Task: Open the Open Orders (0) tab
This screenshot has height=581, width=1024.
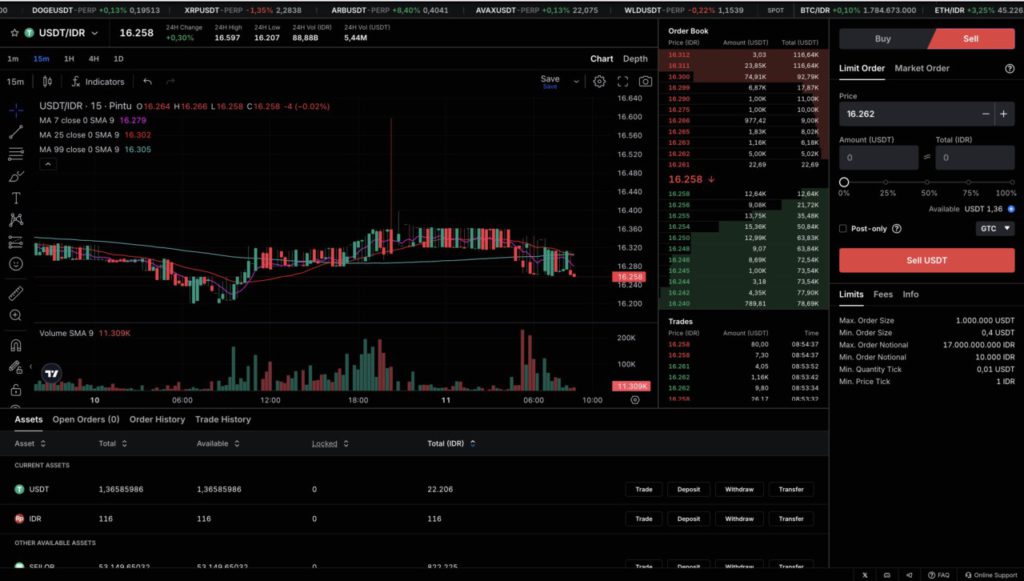Action: pos(86,420)
